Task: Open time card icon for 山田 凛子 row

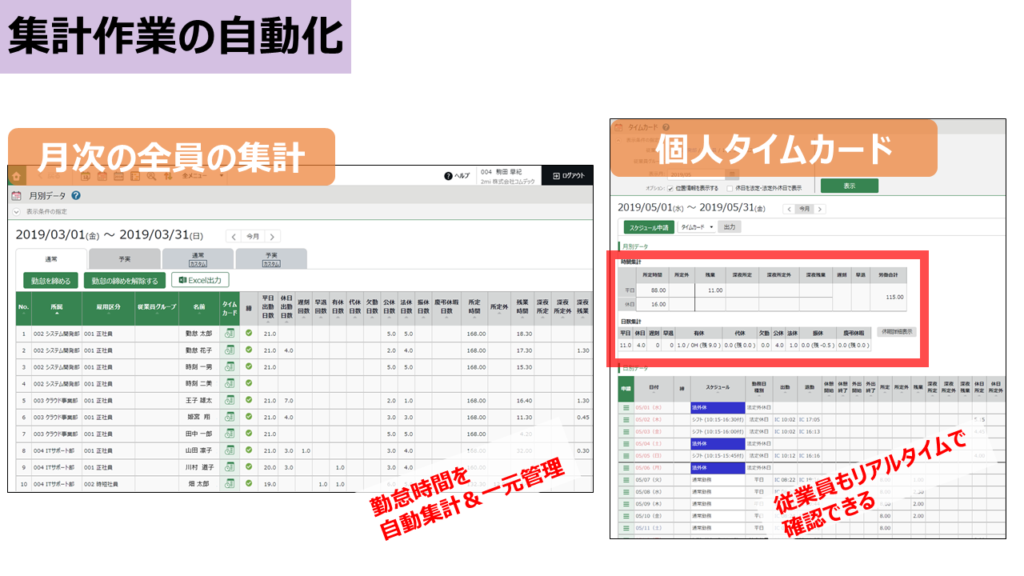Action: [229, 451]
